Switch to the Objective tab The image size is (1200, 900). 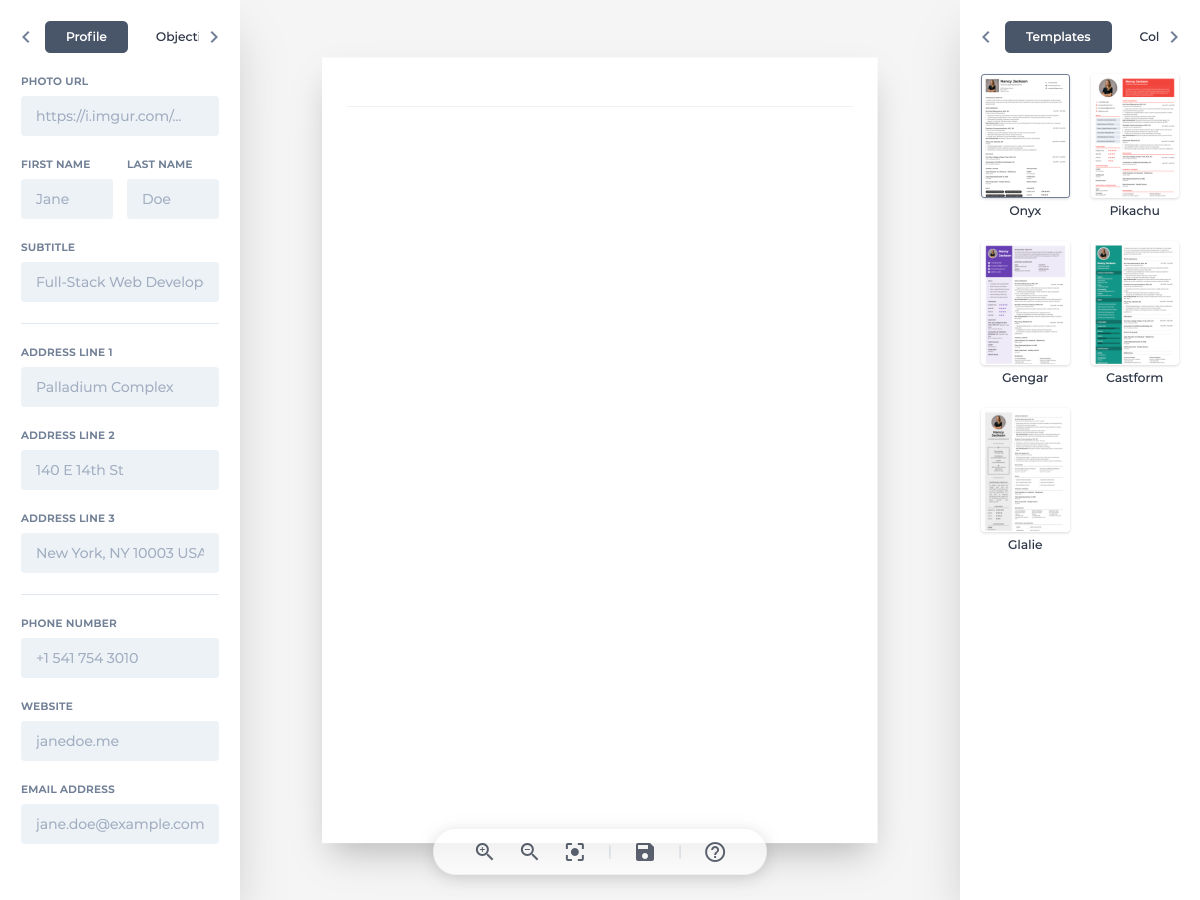tap(177, 37)
